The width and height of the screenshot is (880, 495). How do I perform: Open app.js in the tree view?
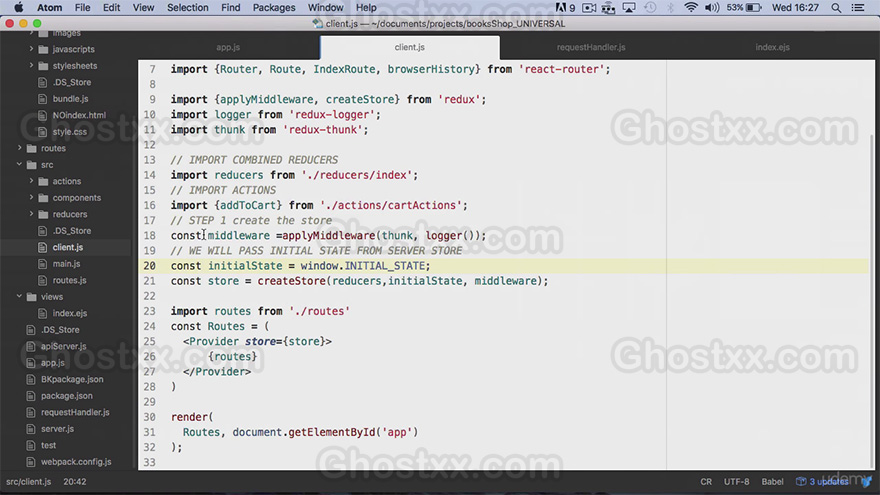[53, 363]
